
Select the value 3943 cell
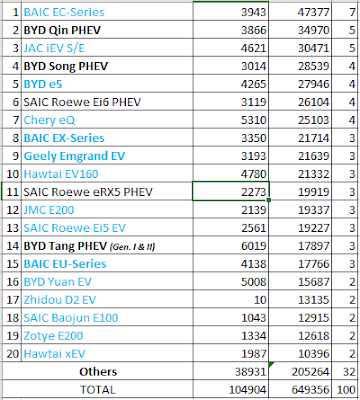pyautogui.click(x=231, y=12)
